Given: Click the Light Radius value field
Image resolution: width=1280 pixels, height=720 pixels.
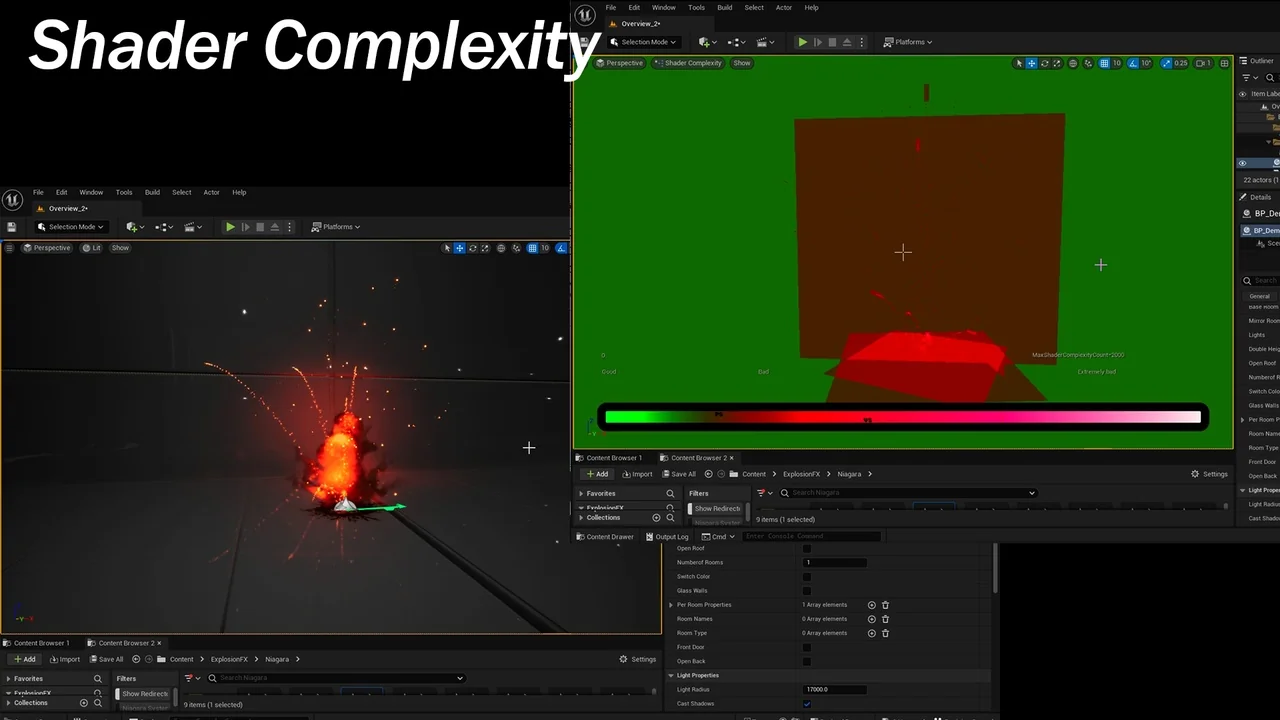Looking at the screenshot, I should click(835, 690).
